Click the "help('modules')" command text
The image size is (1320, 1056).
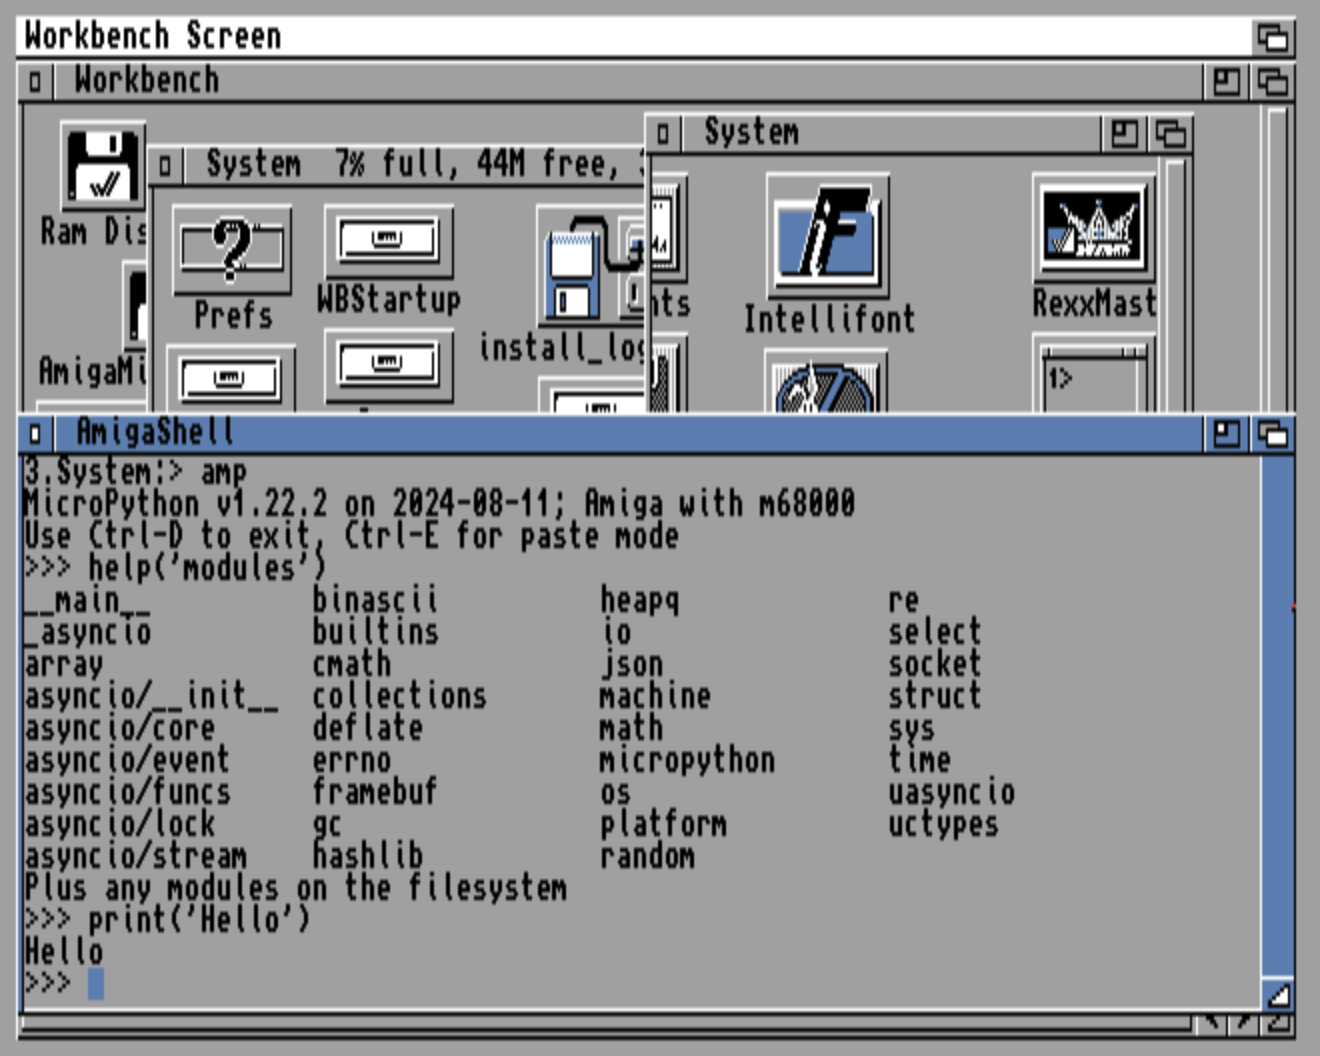click(x=206, y=568)
